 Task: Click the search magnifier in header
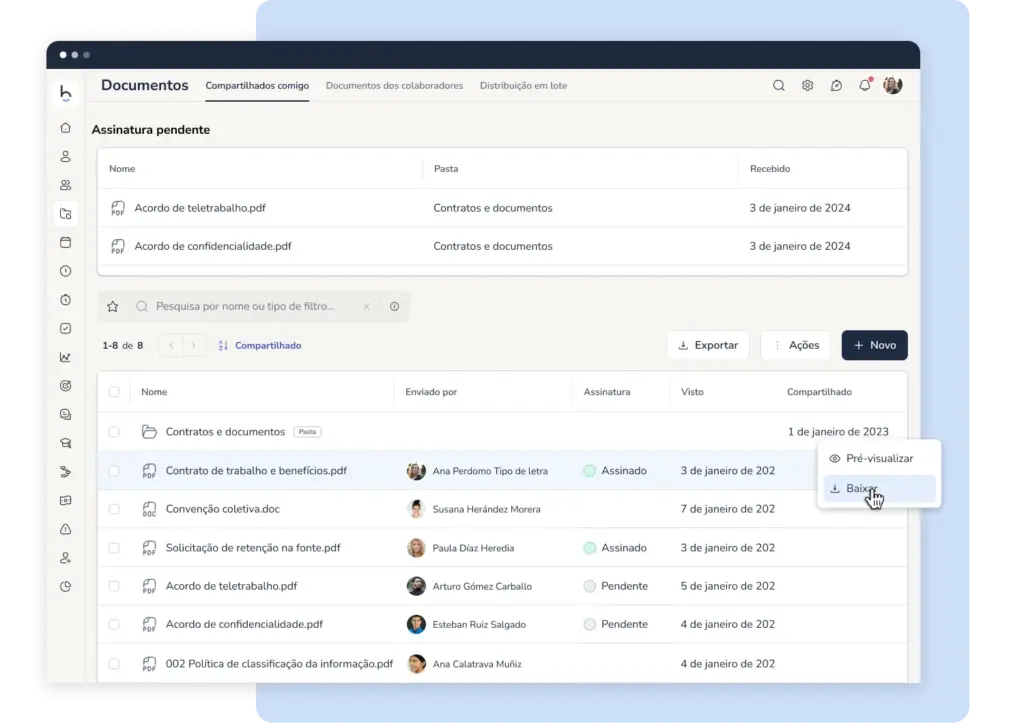778,86
